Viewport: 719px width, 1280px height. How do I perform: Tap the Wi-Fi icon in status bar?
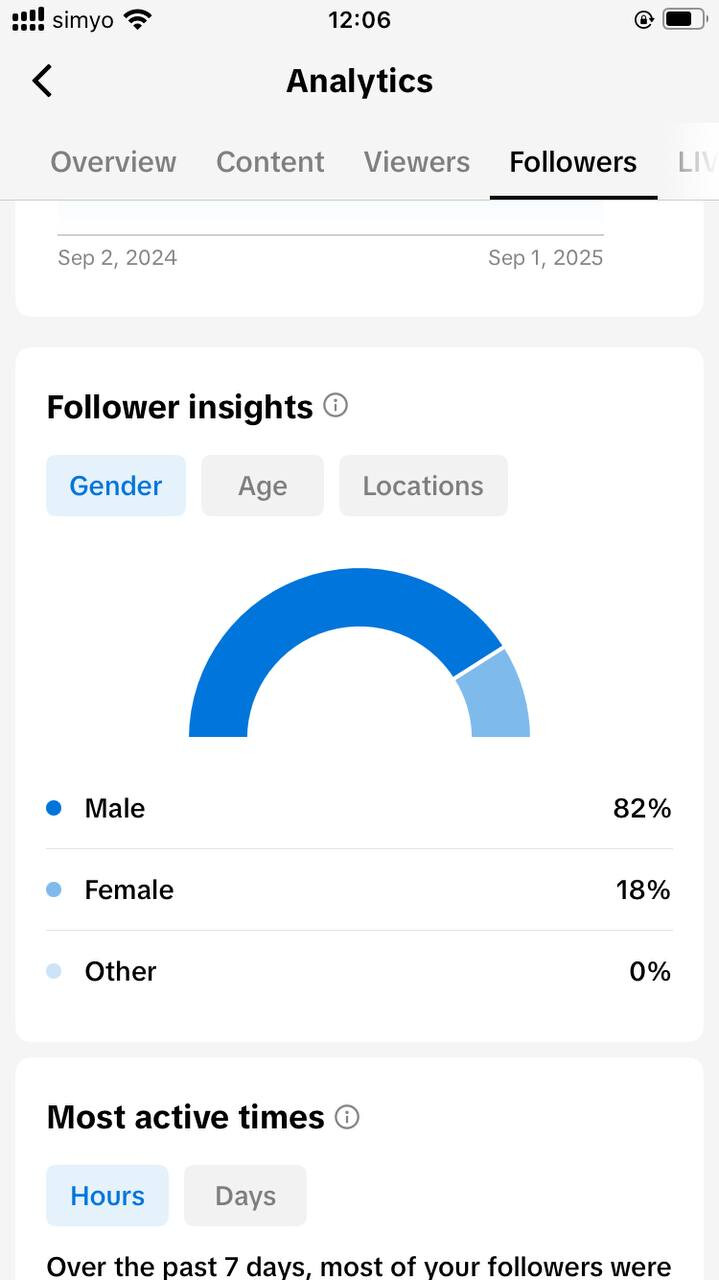[x=139, y=19]
